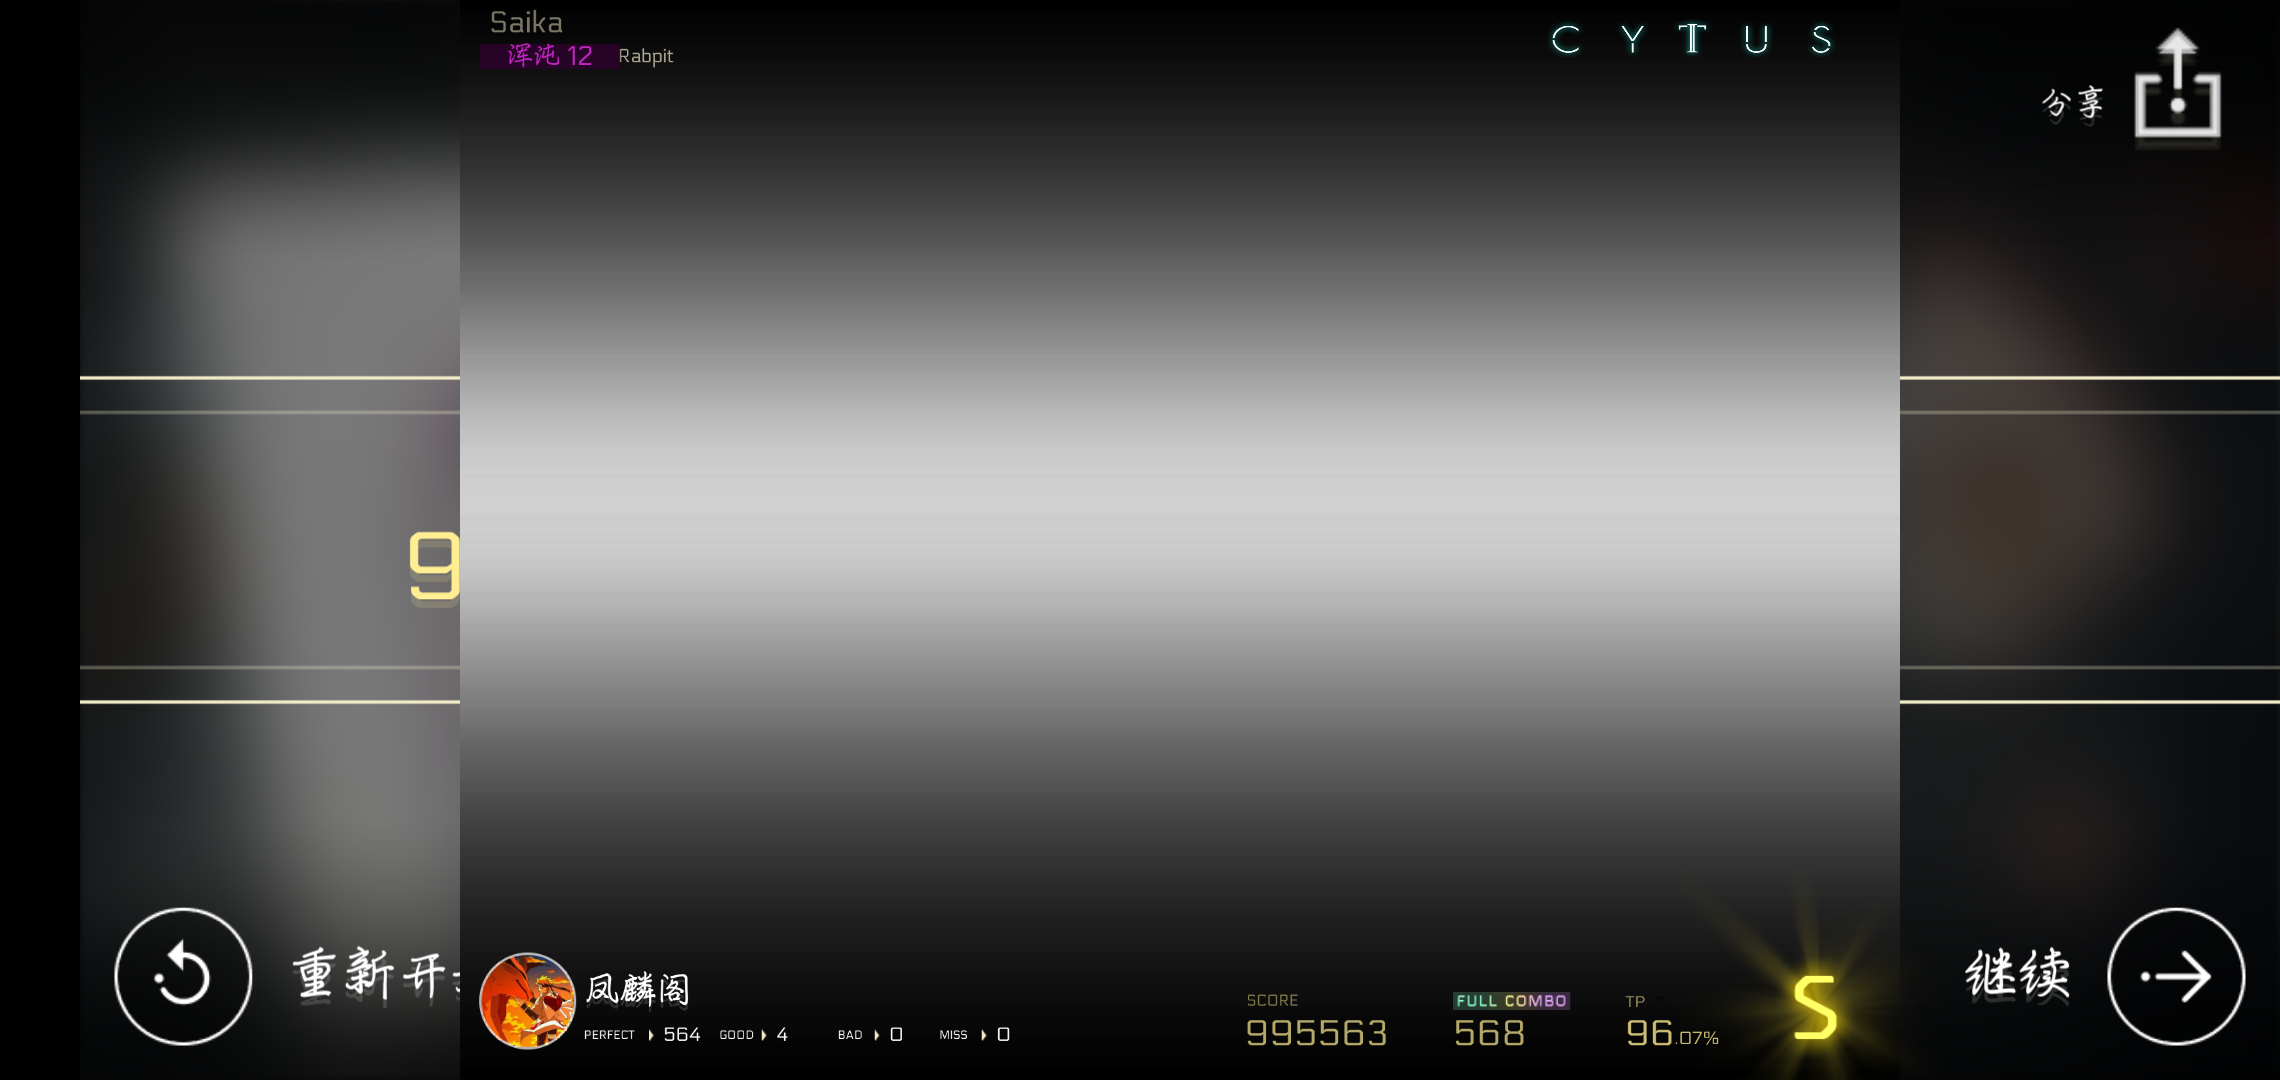
Task: Tap the song title Saika
Action: click(x=526, y=22)
